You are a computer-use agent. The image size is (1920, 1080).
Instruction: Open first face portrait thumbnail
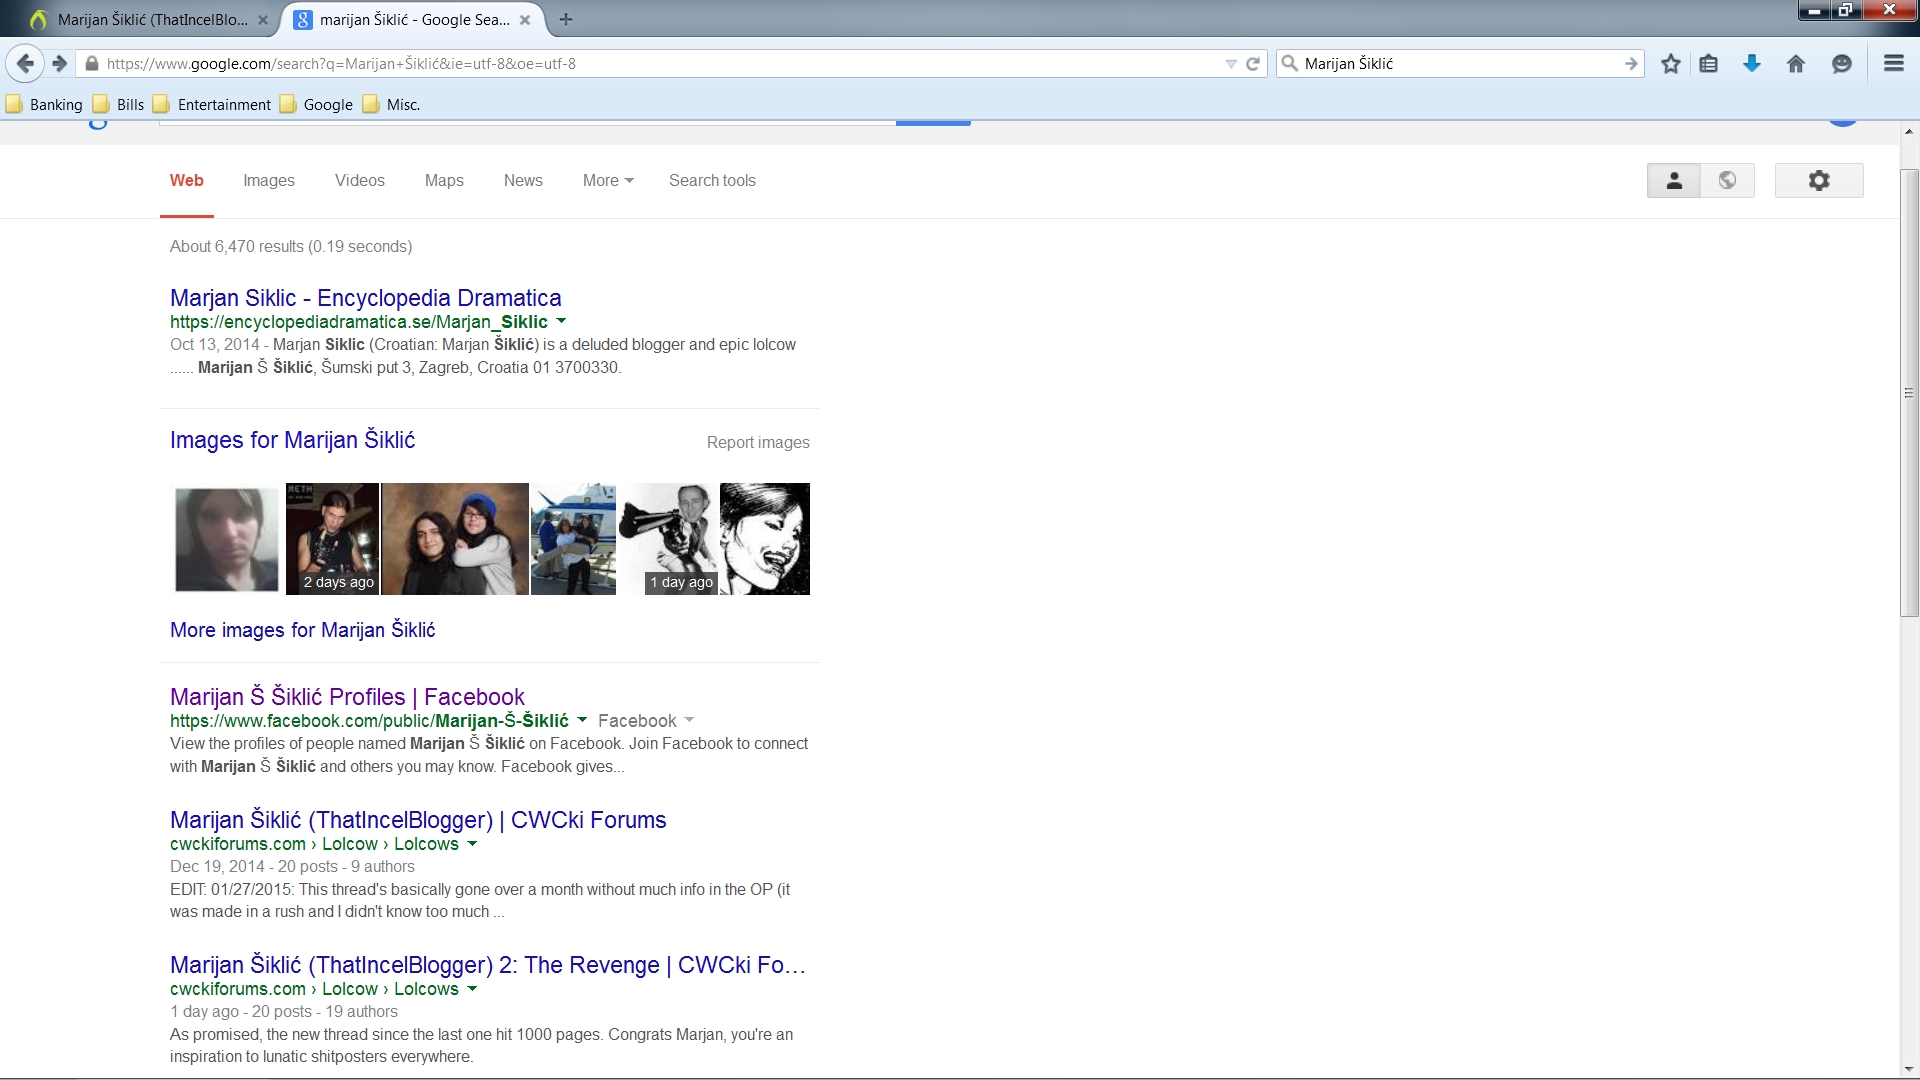(227, 539)
